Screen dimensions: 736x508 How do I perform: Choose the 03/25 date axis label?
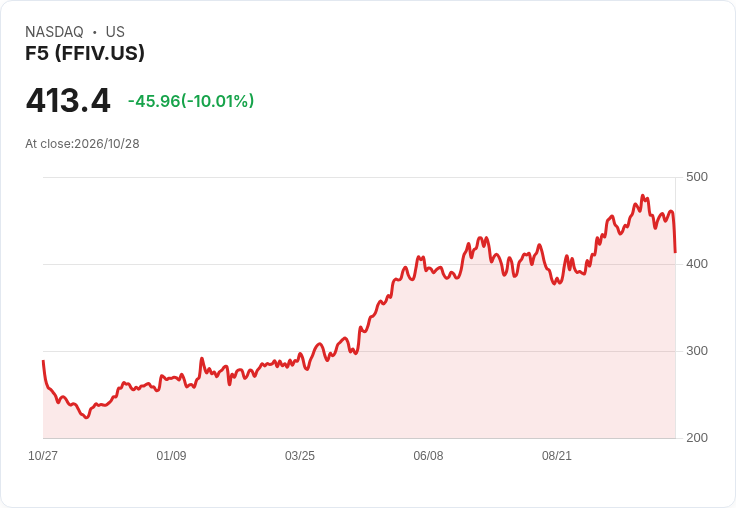click(300, 455)
